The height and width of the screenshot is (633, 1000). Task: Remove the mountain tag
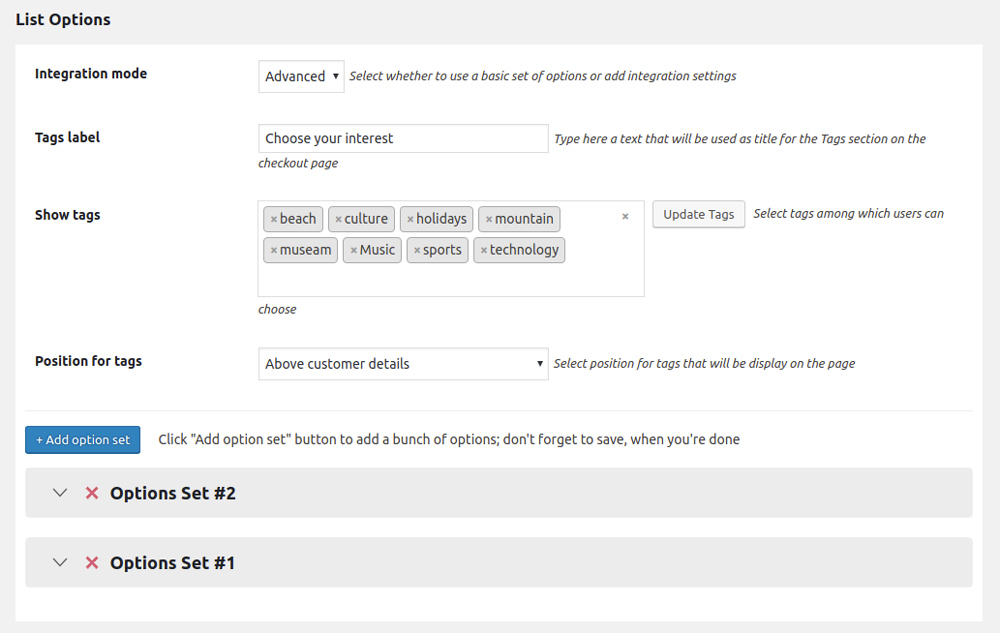(x=488, y=219)
